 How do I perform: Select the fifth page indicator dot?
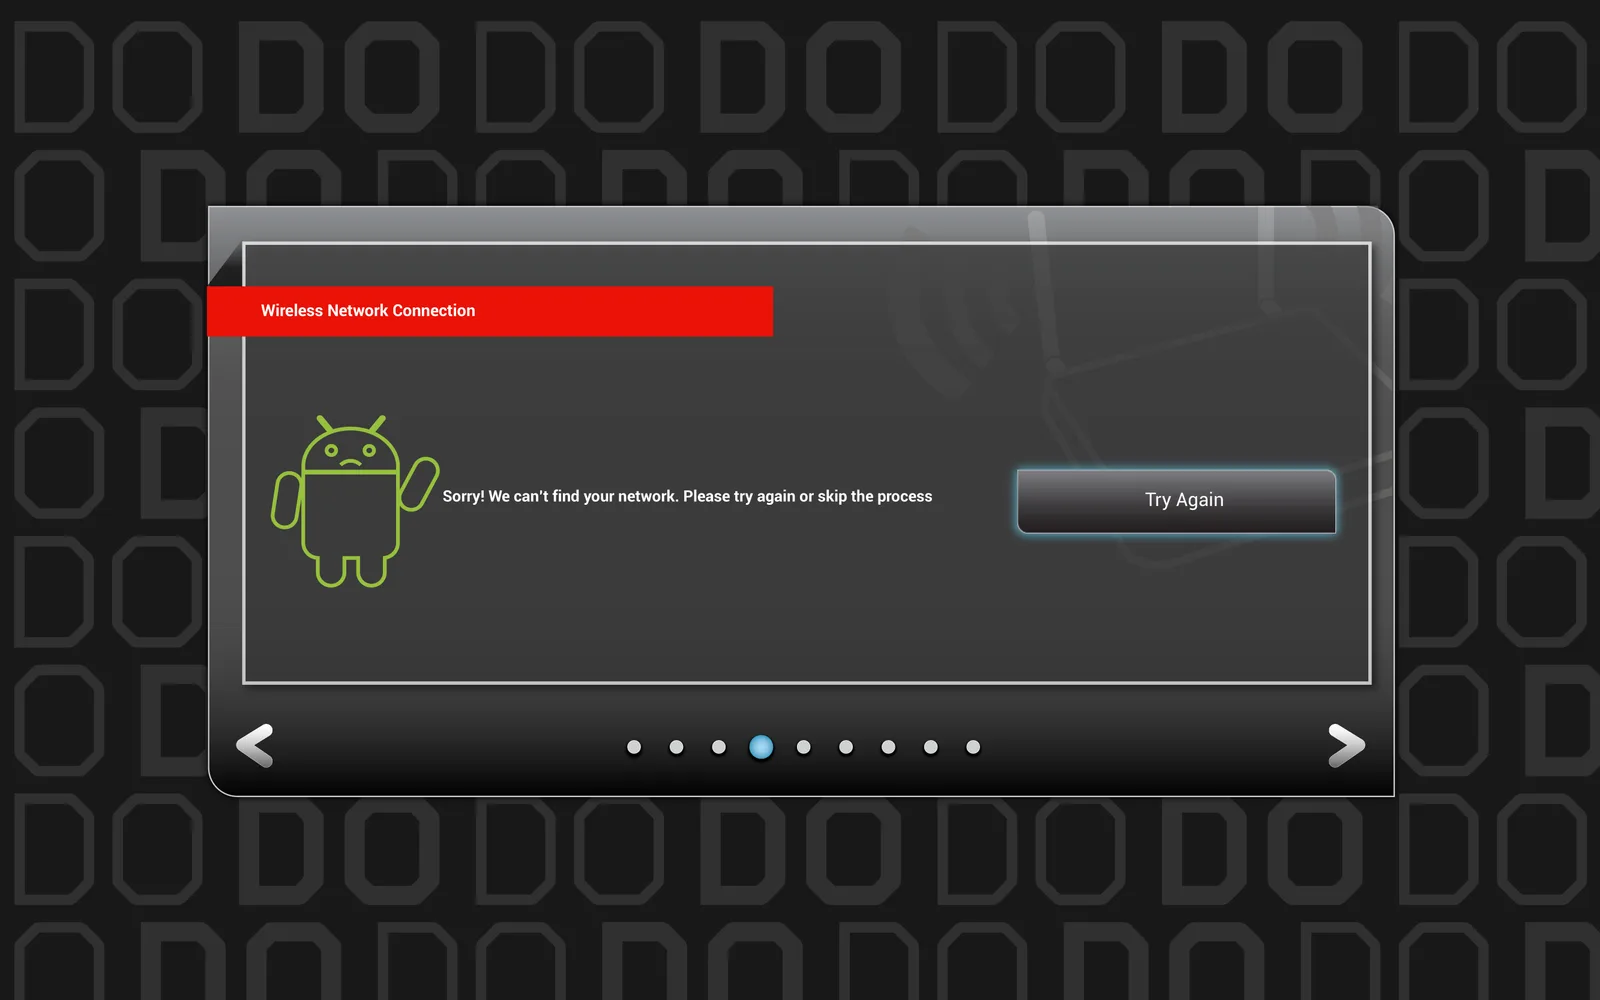click(x=803, y=747)
